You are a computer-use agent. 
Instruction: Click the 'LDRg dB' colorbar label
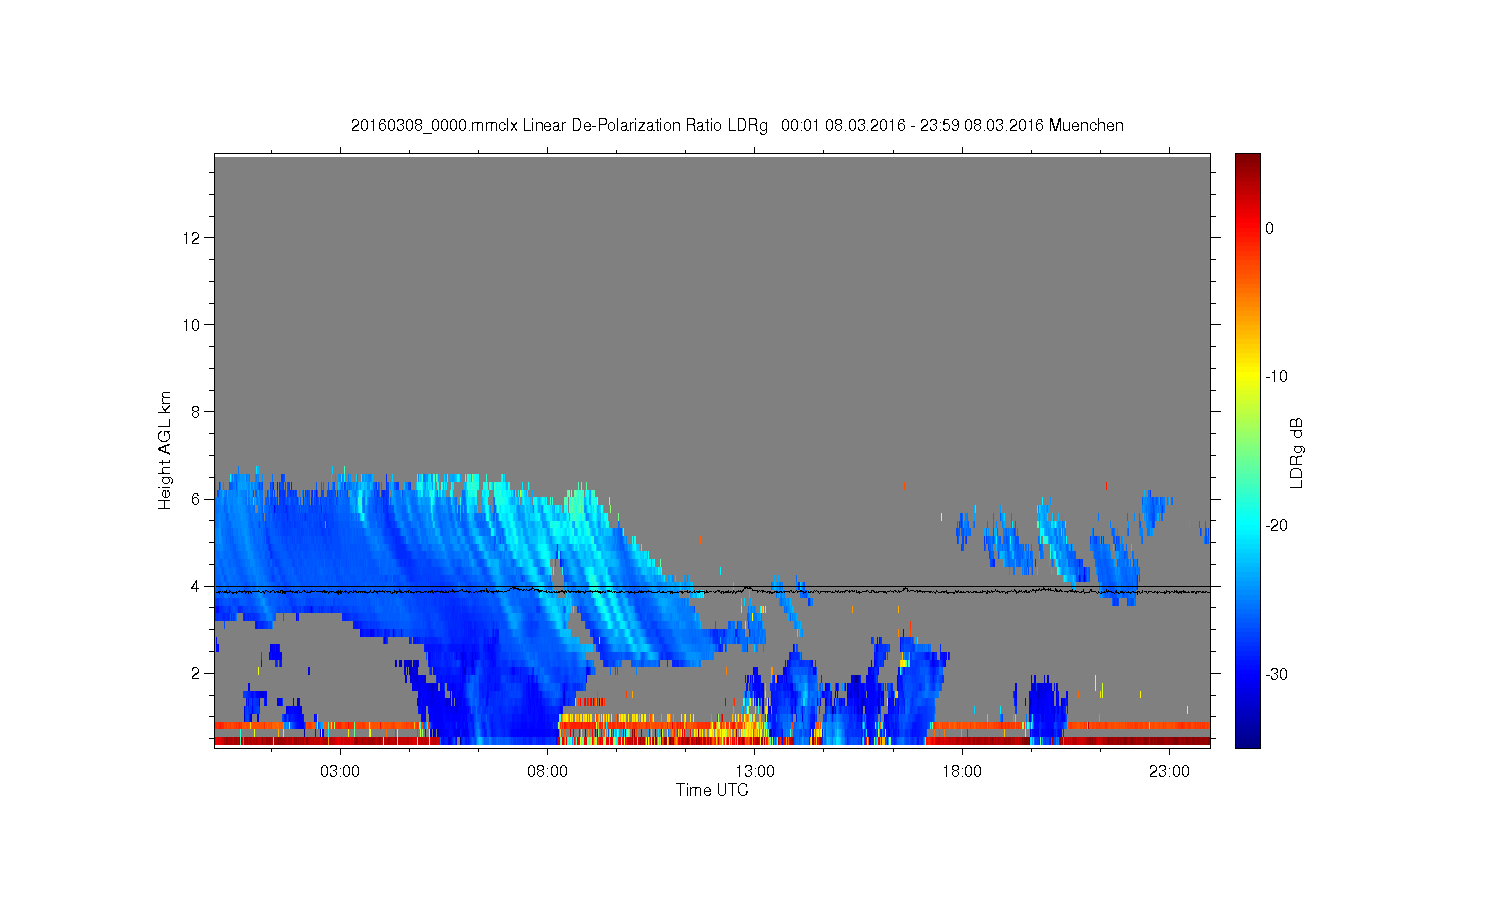(1297, 452)
